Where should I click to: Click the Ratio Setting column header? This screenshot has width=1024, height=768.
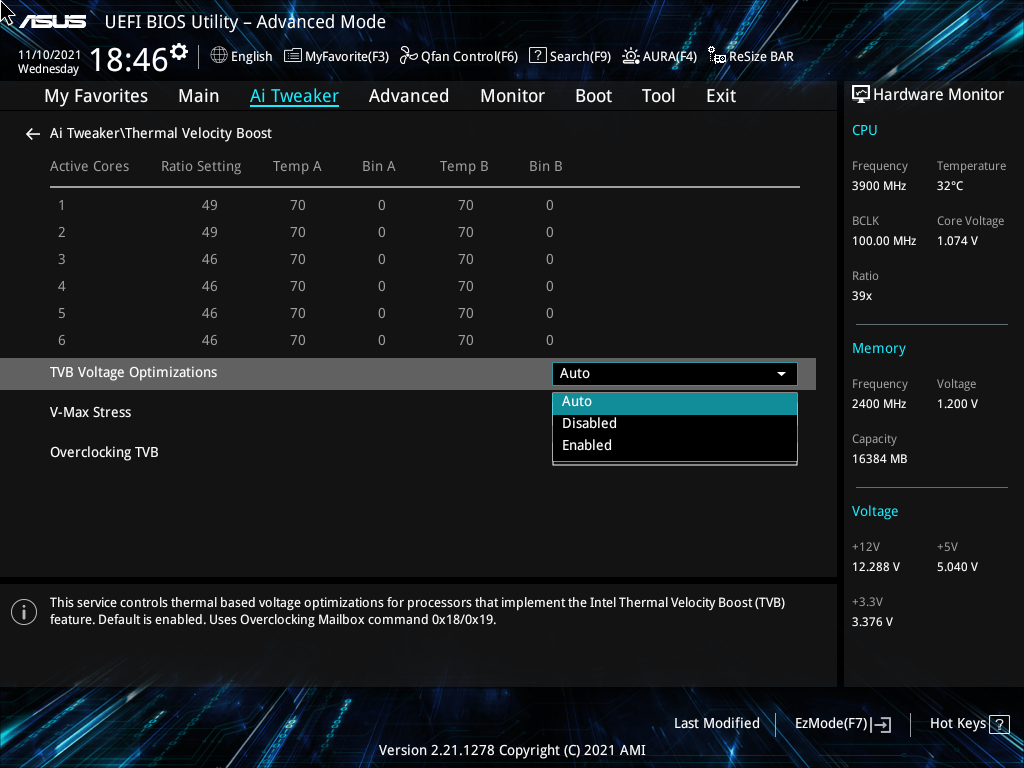(201, 167)
